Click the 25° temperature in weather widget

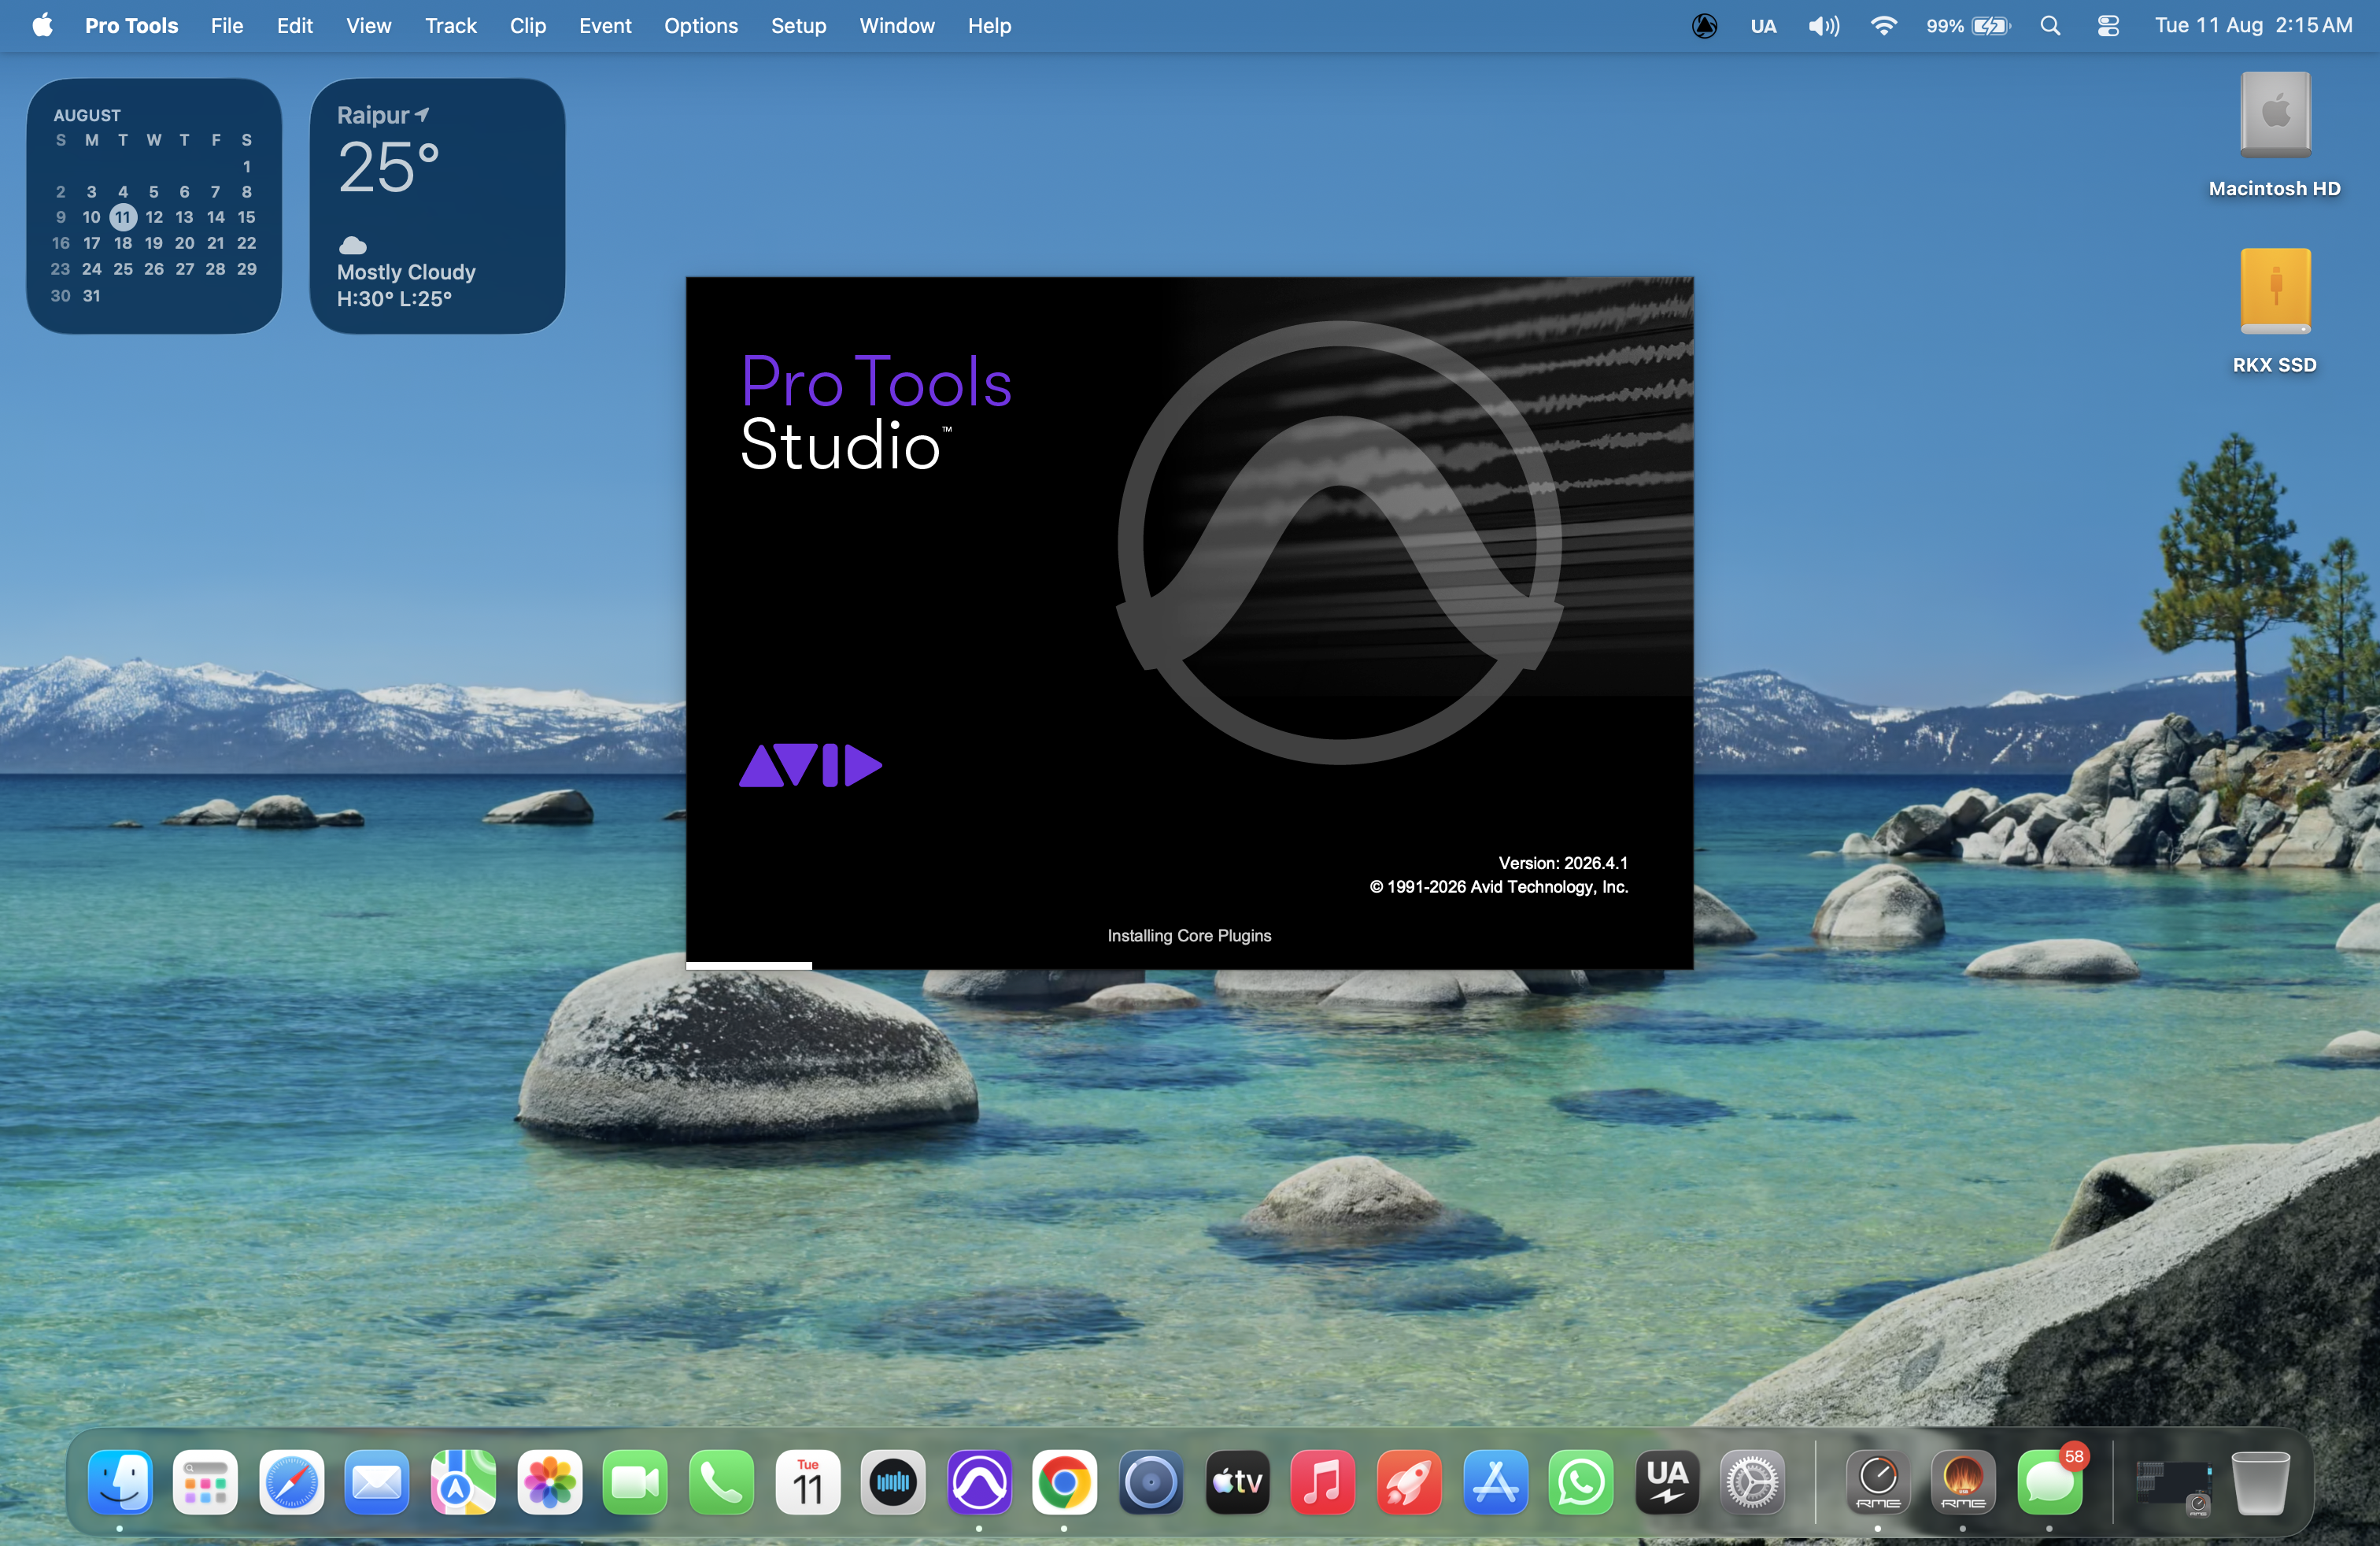pos(389,167)
